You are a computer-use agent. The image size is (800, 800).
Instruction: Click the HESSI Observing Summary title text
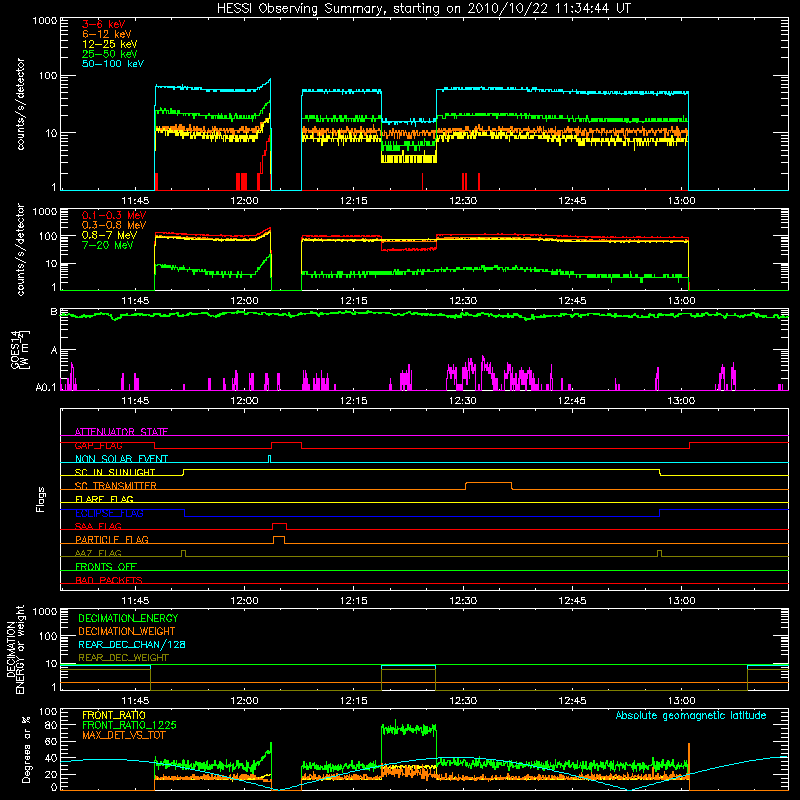(x=424, y=9)
